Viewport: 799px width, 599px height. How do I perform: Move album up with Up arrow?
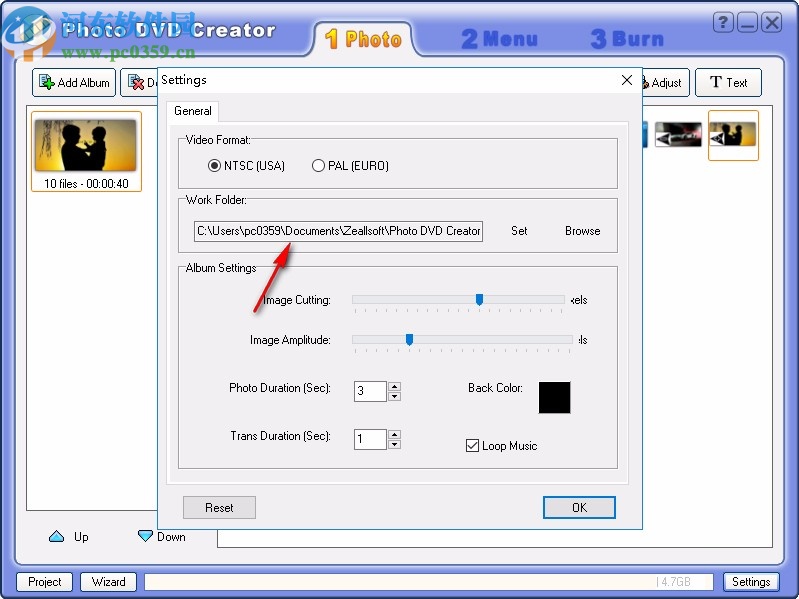point(69,537)
